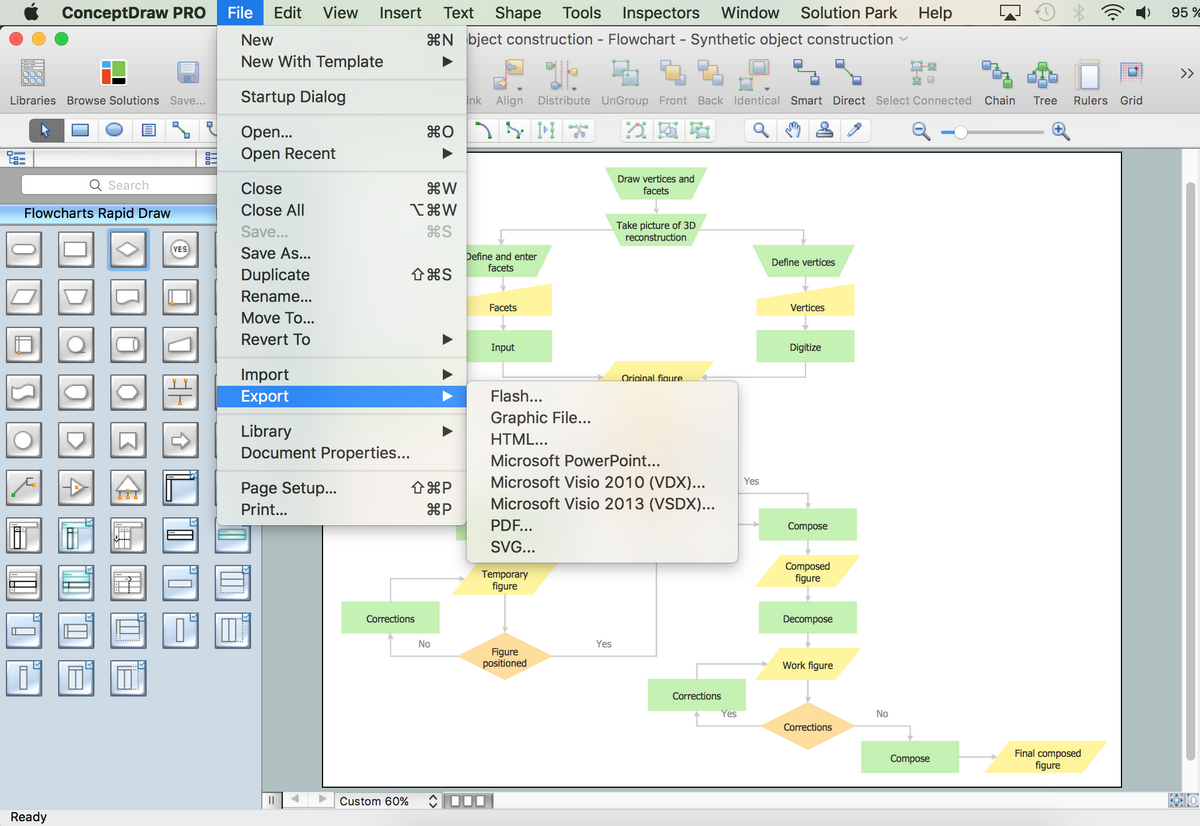Screen dimensions: 1200x826
Task: Choose PDF... from the Export submenu
Action: [x=511, y=526]
